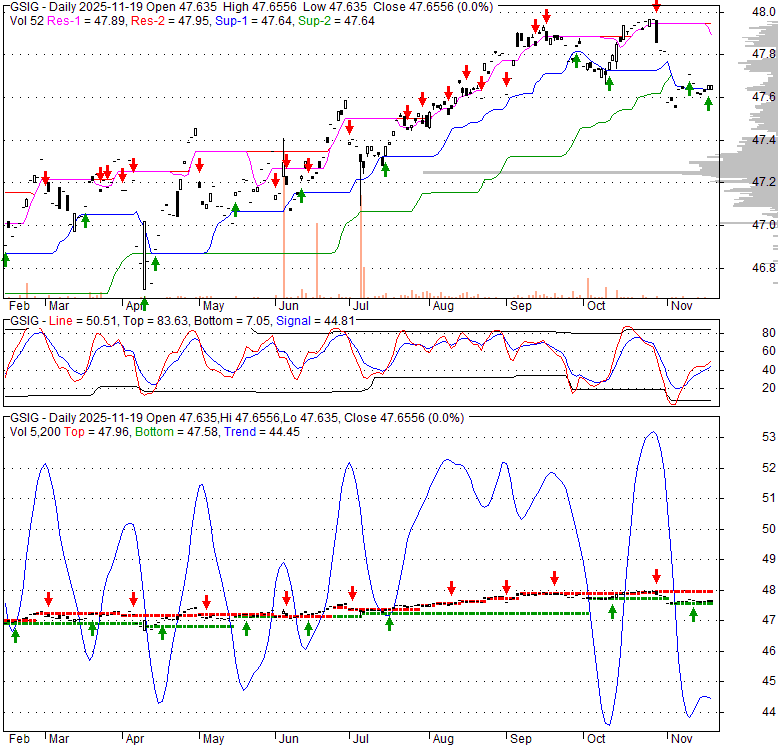
Task: Click the green up arrow below April's price low
Action: 144,301
